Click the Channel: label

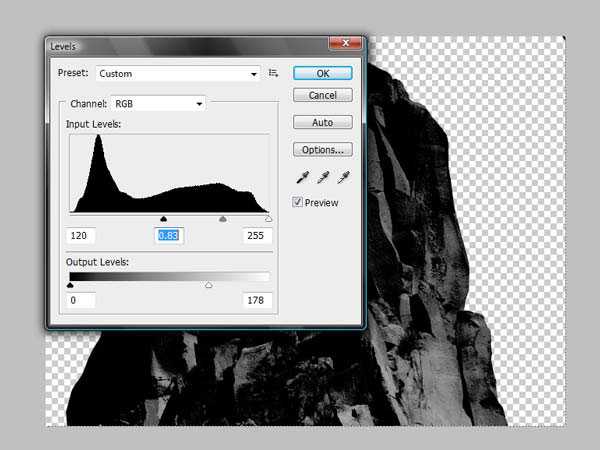coord(88,104)
